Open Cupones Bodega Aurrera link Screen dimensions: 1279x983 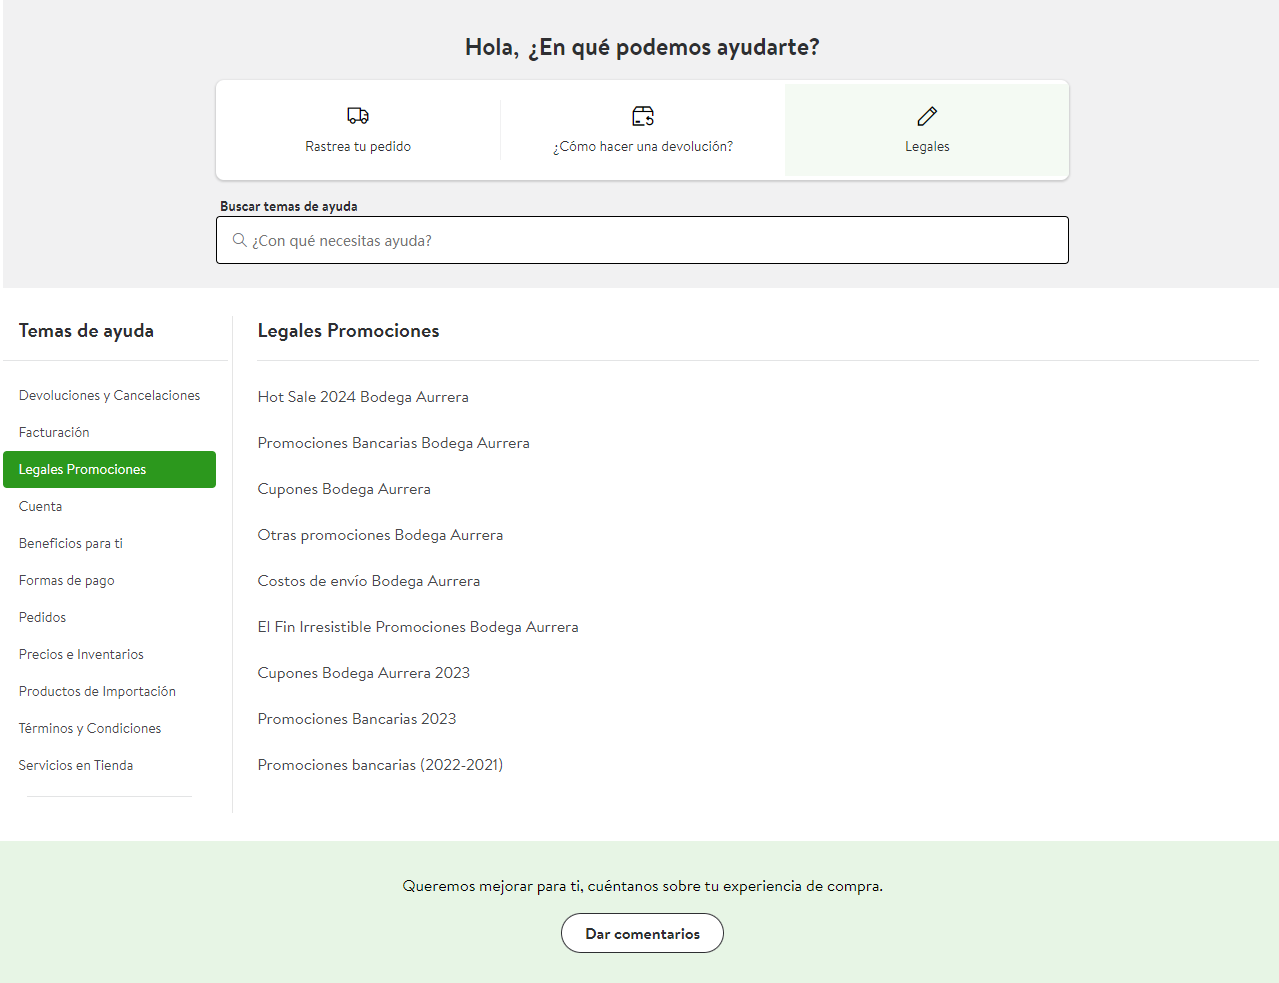(x=344, y=489)
